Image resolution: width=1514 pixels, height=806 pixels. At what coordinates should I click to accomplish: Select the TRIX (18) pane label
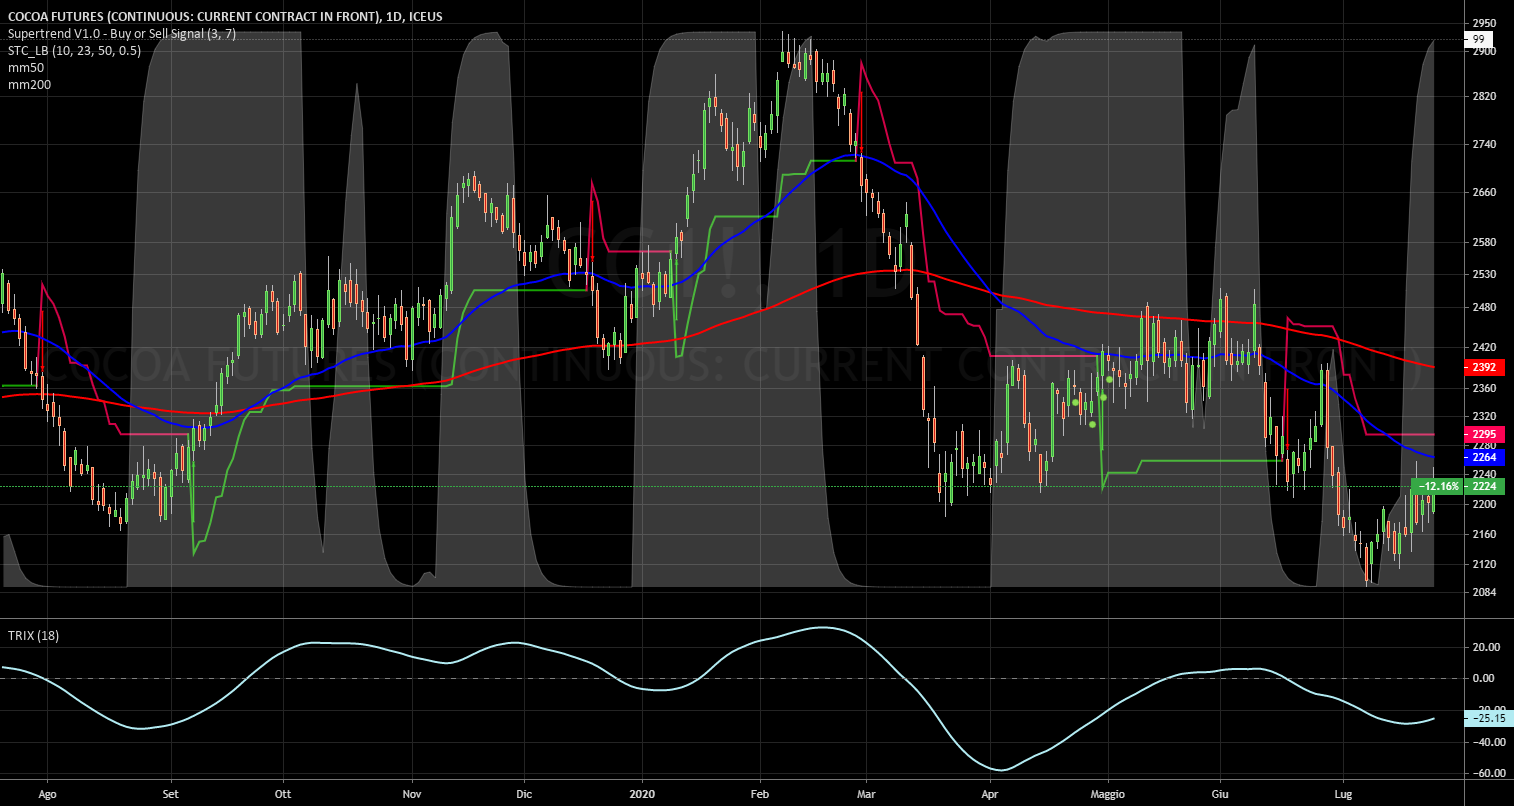(34, 635)
